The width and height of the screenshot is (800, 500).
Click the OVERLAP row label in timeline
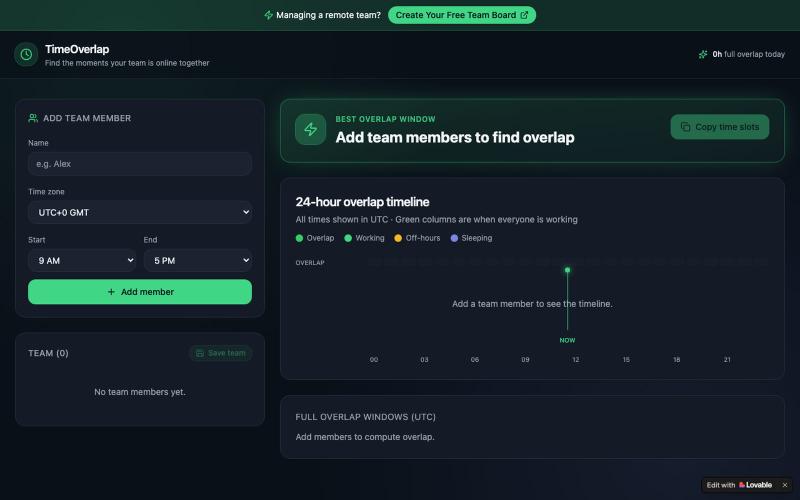click(x=310, y=263)
